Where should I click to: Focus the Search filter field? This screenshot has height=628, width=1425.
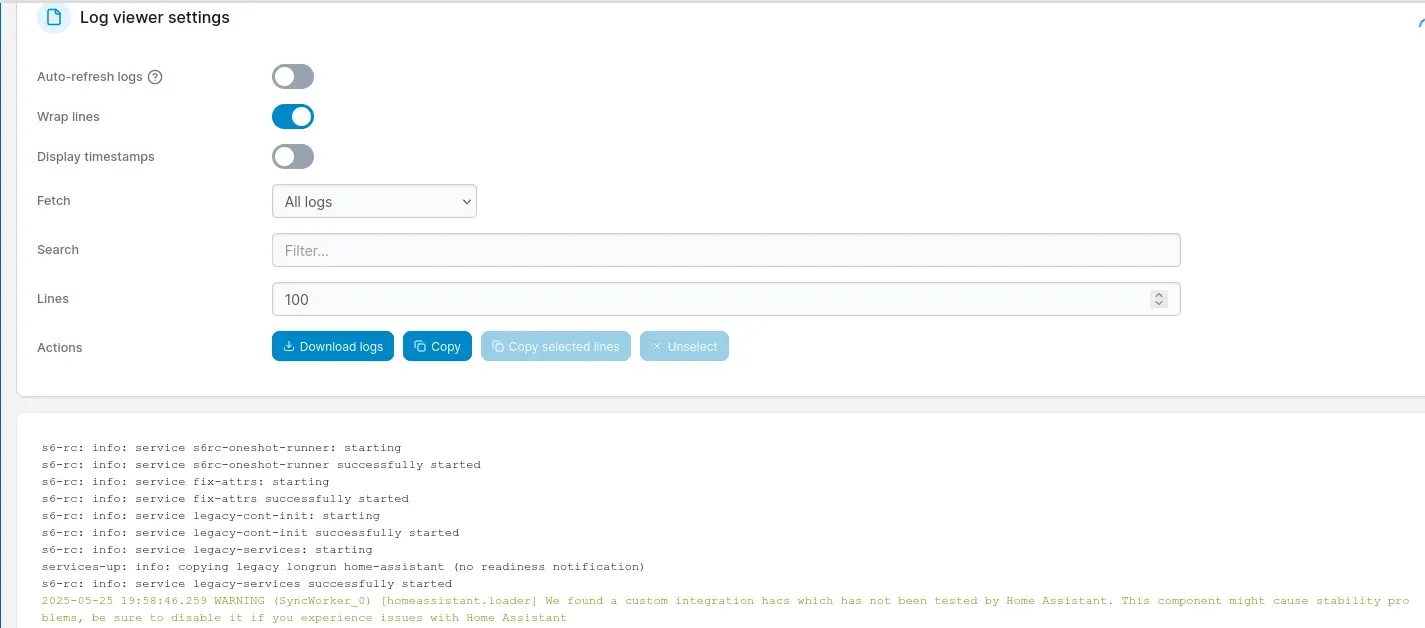pyautogui.click(x=726, y=250)
